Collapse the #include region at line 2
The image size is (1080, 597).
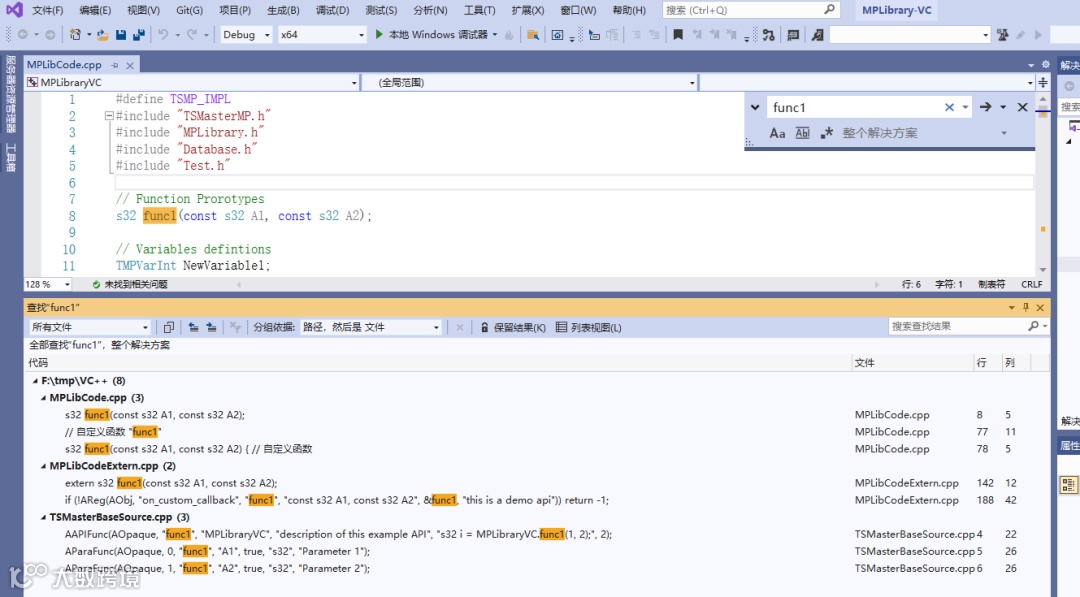(109, 116)
